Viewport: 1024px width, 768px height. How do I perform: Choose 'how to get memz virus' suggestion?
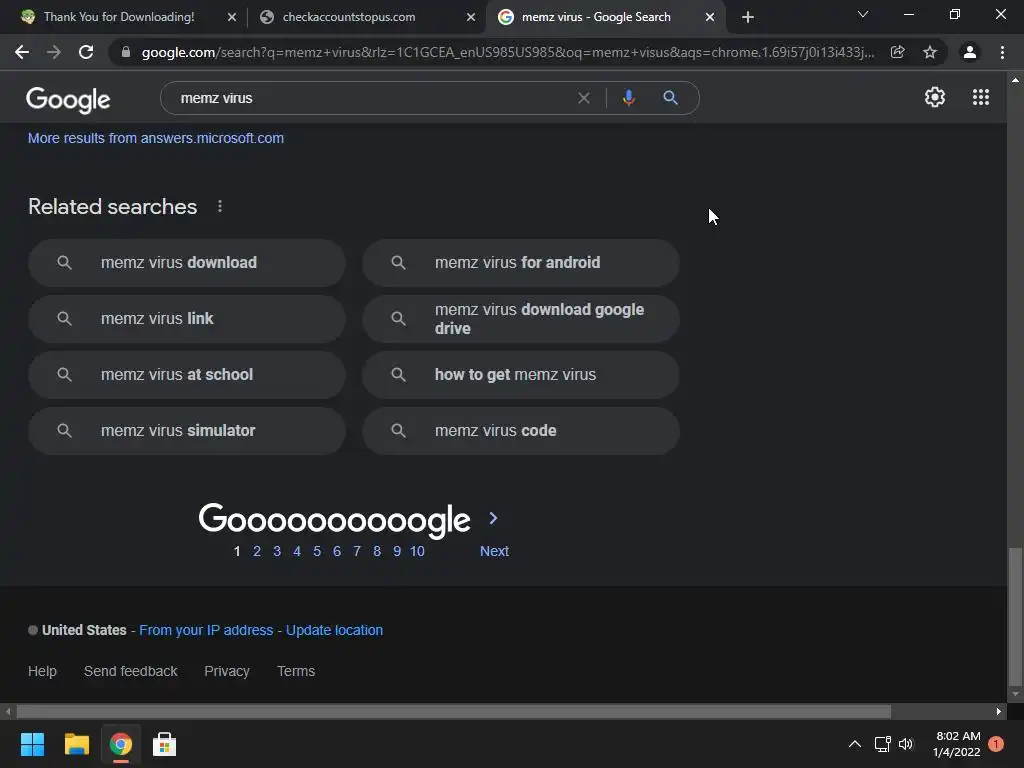coord(520,375)
